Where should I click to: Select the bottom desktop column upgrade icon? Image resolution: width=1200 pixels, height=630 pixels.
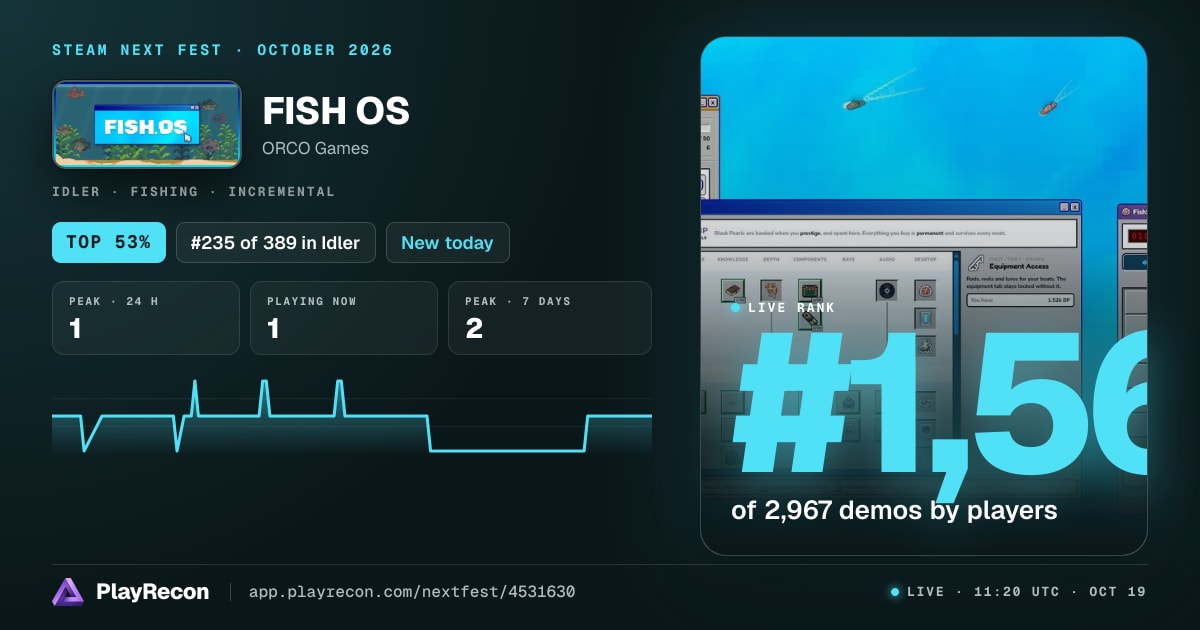(x=925, y=346)
